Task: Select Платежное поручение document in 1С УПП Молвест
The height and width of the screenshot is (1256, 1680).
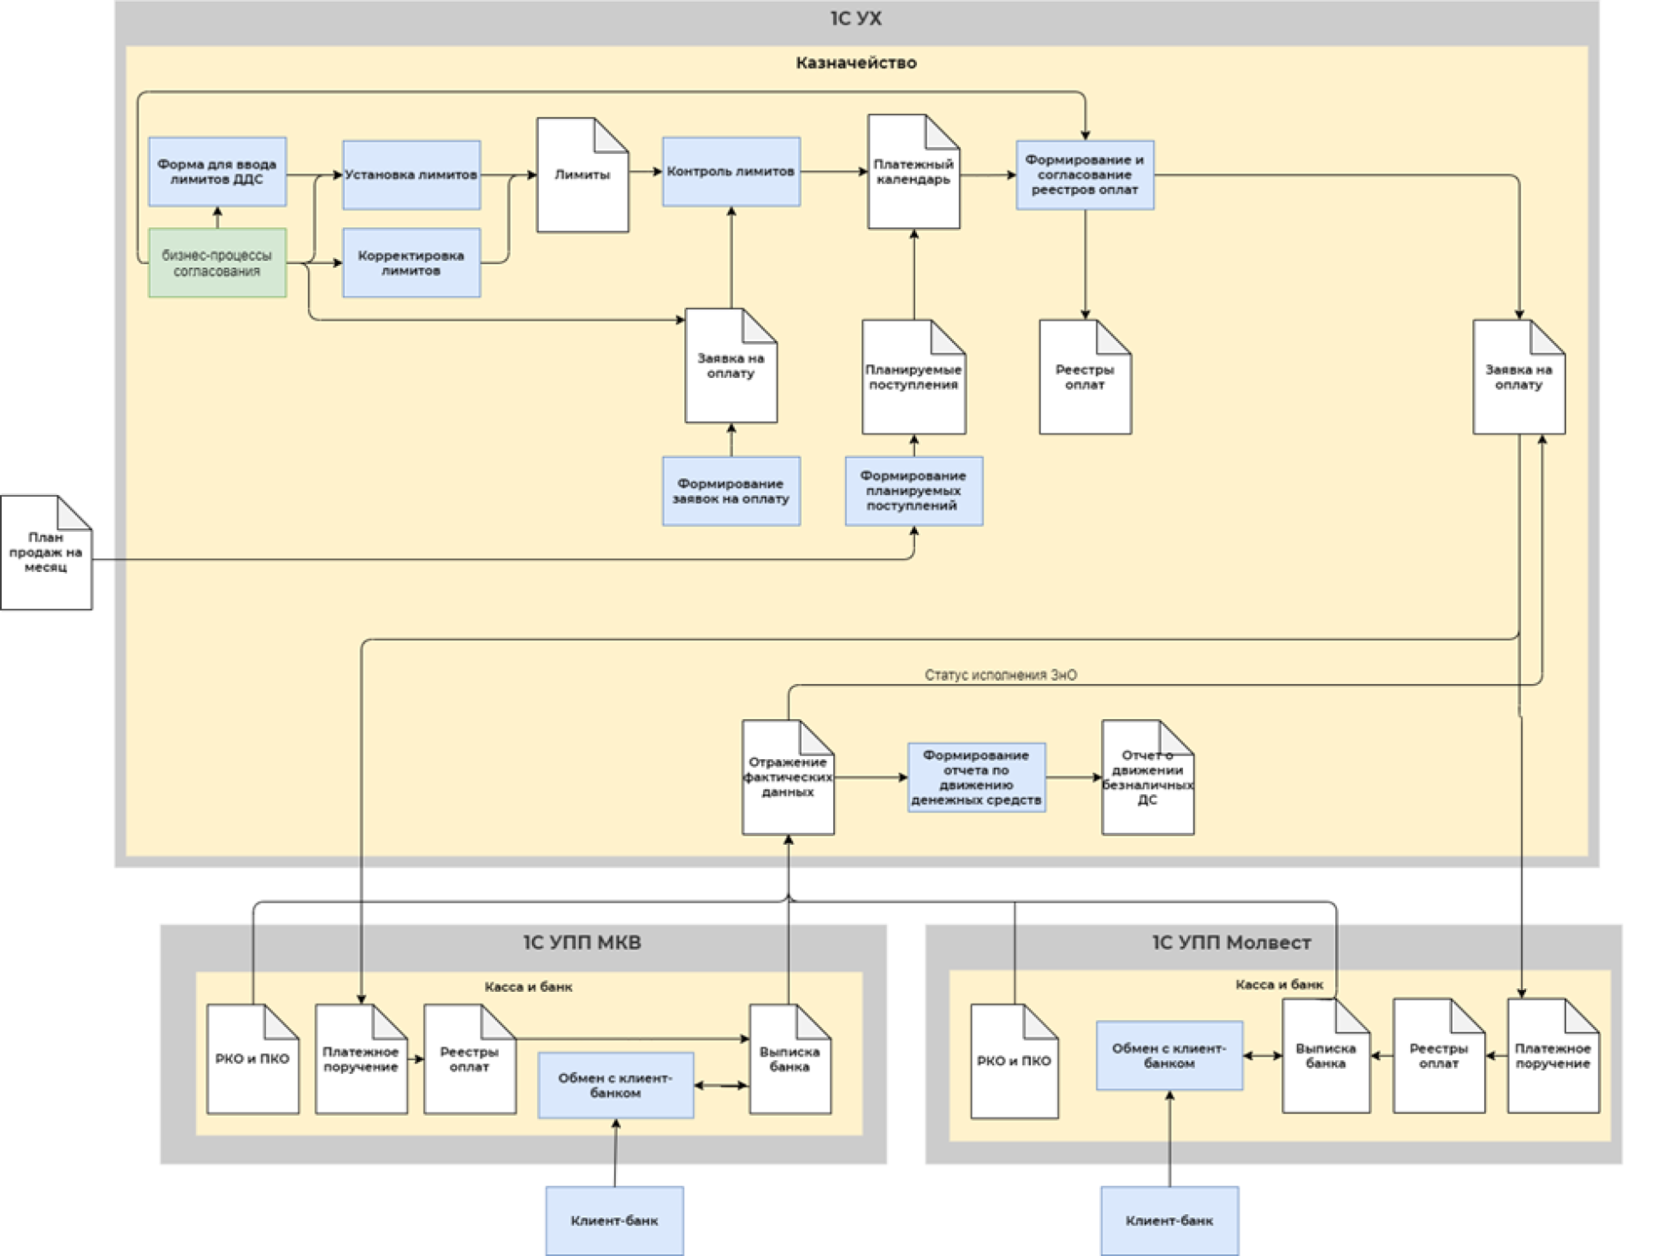Action: (x=1553, y=1056)
